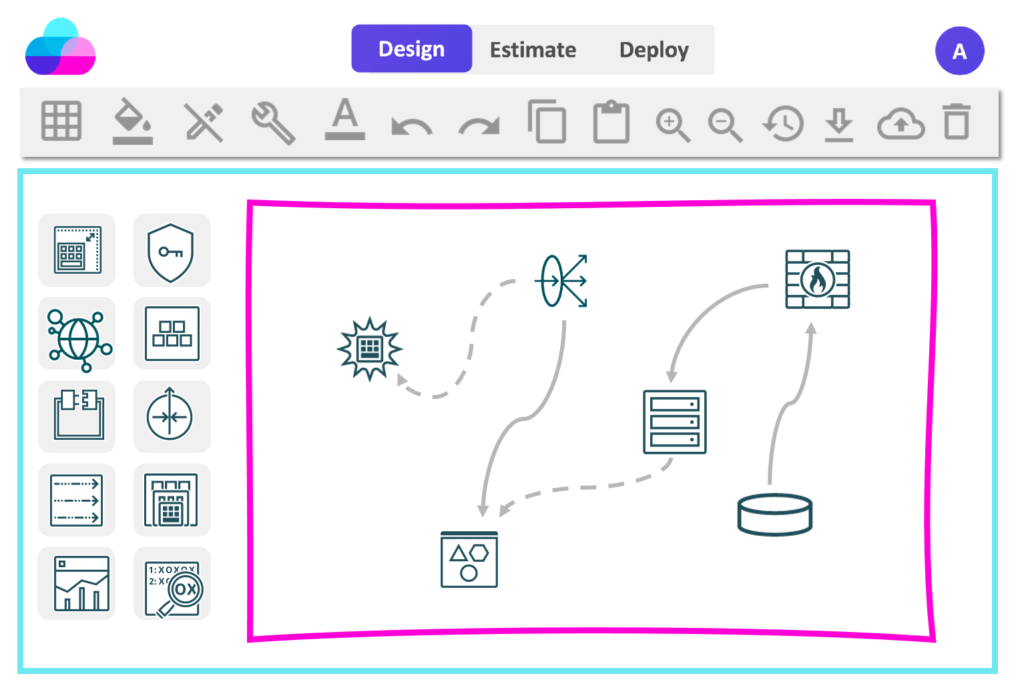1024x692 pixels.
Task: Select the stacked blocks palette icon
Action: (x=172, y=334)
